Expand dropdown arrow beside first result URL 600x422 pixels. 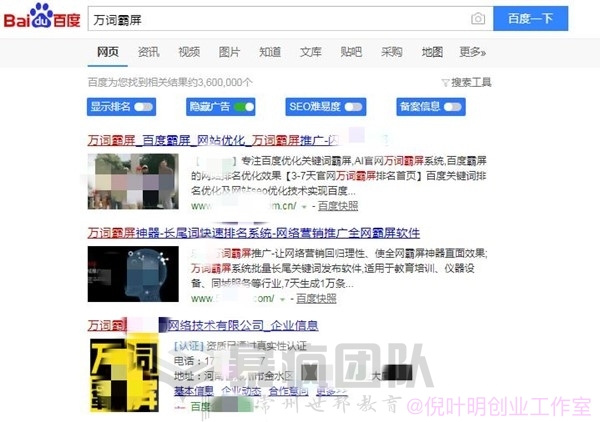coord(304,207)
